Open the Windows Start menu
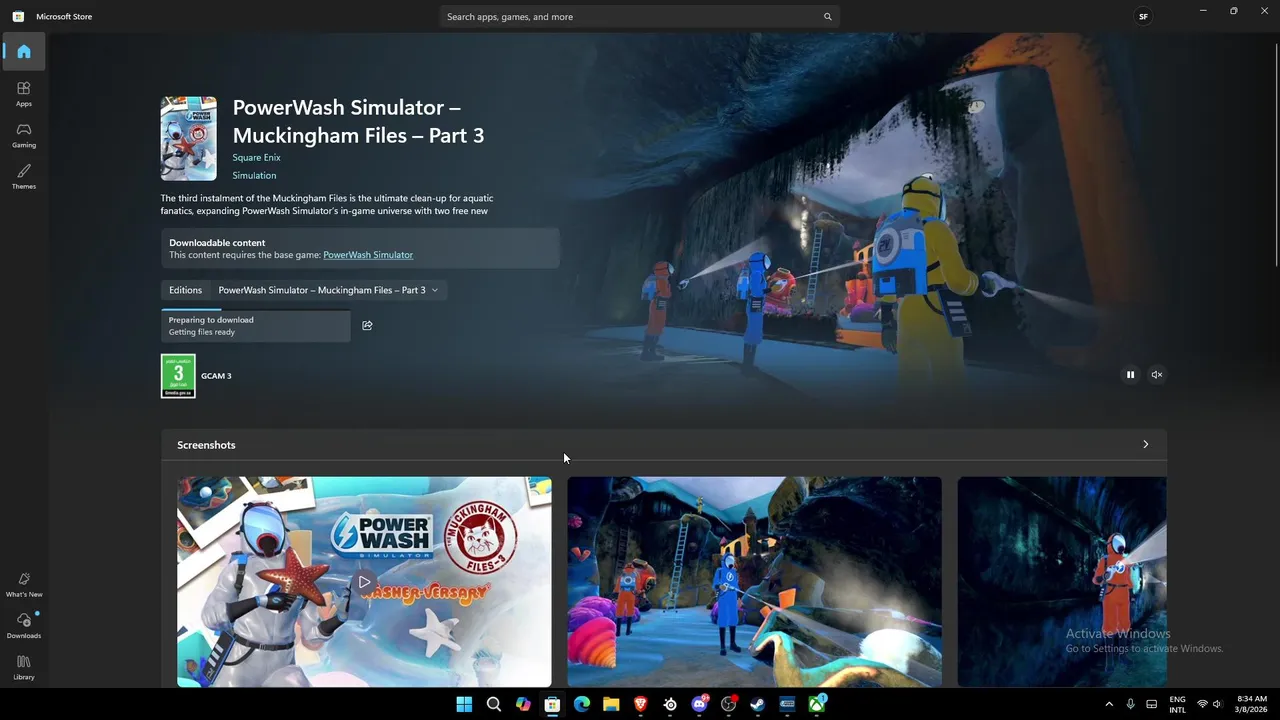This screenshot has width=1280, height=720. coord(464,704)
